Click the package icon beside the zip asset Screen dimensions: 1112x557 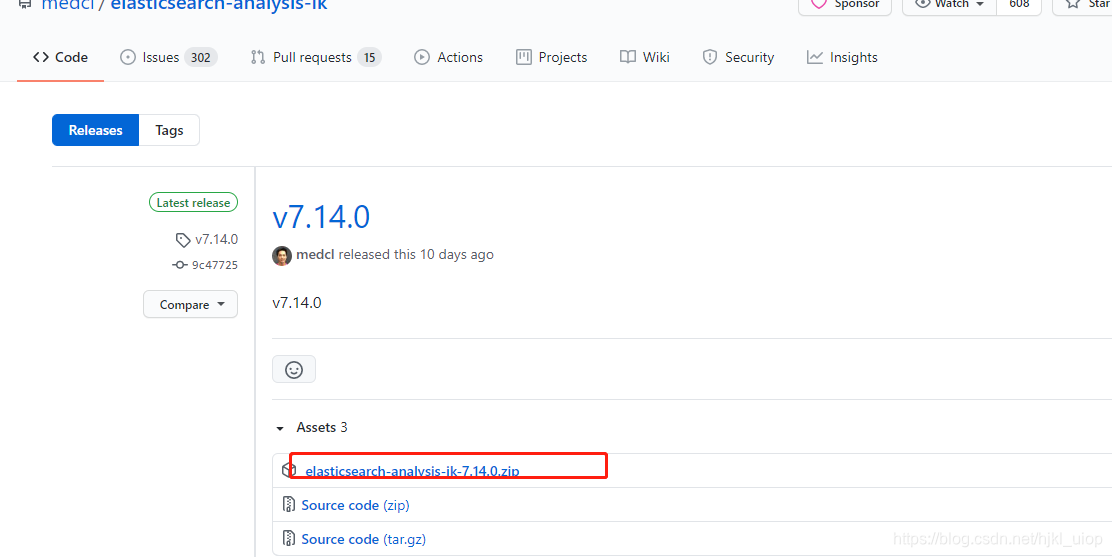click(289, 470)
